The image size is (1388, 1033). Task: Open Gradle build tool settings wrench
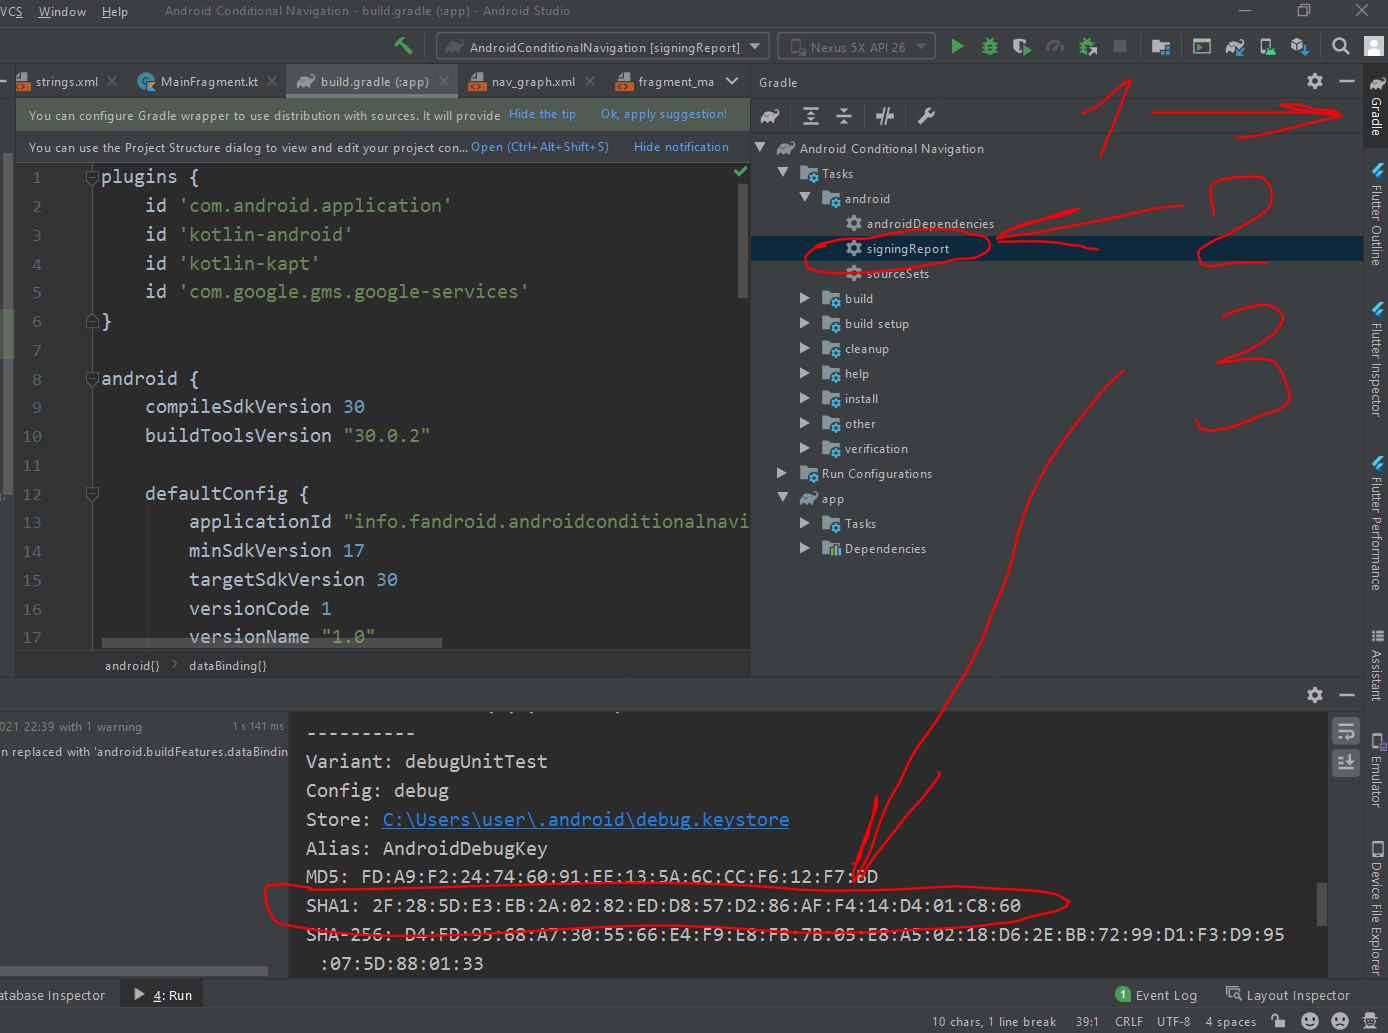point(927,116)
